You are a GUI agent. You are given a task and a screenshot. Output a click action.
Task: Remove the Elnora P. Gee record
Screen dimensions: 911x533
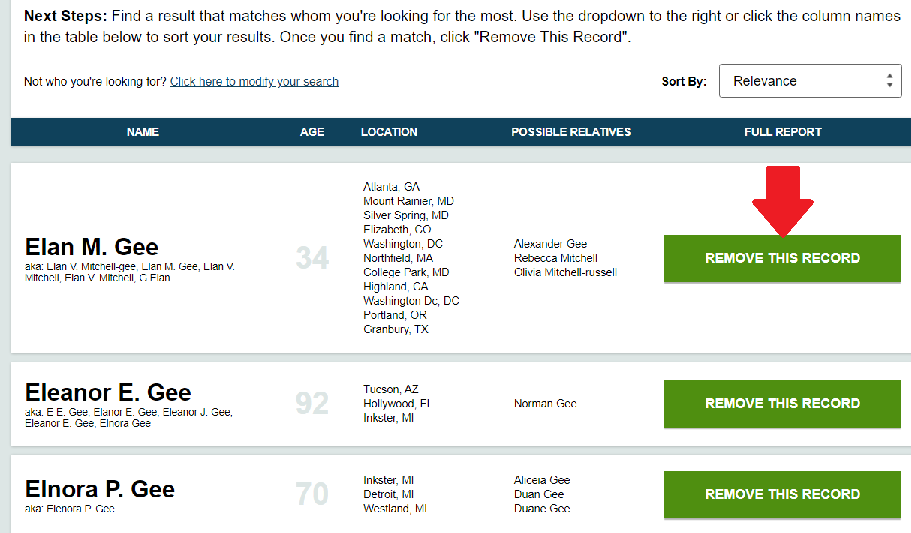(x=782, y=494)
